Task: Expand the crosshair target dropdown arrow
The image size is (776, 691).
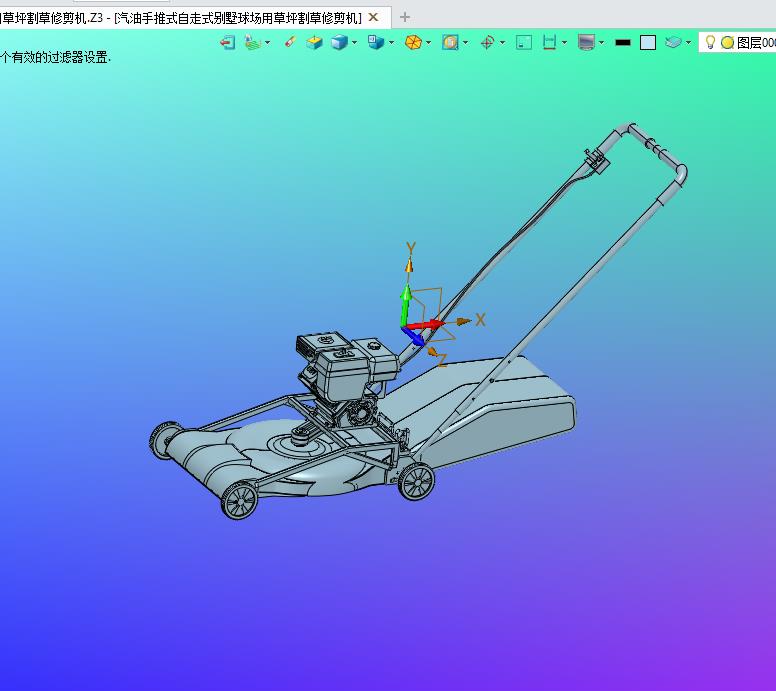Action: [503, 43]
